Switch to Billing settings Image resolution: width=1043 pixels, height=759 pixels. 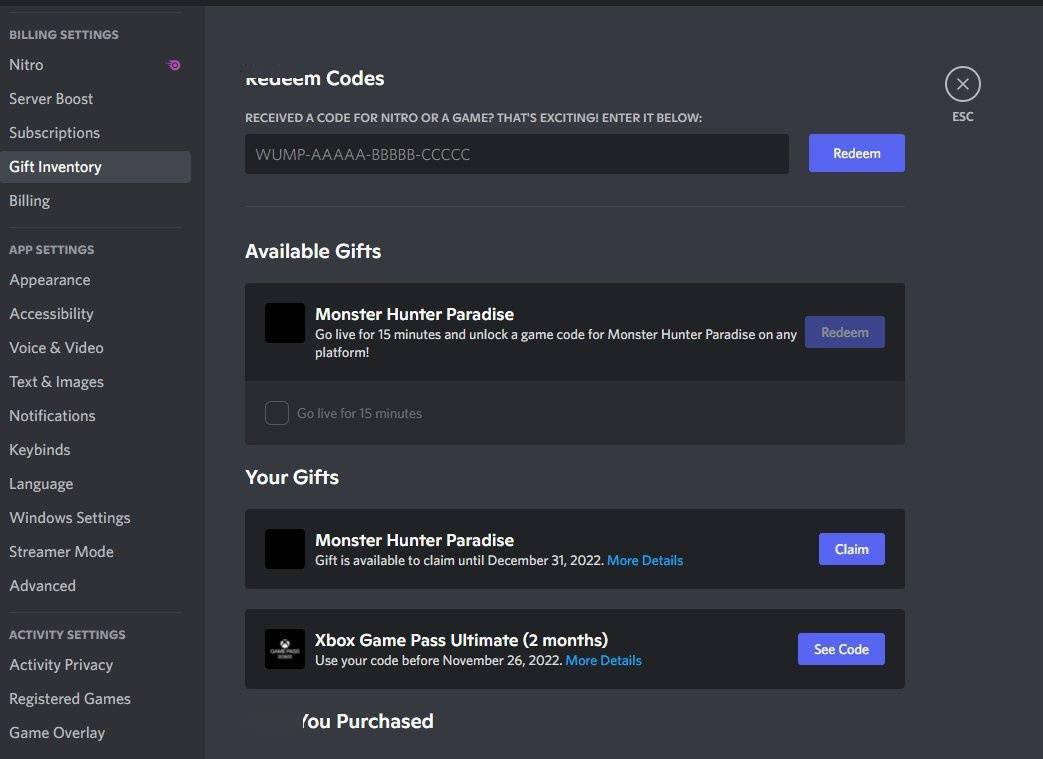click(x=29, y=200)
